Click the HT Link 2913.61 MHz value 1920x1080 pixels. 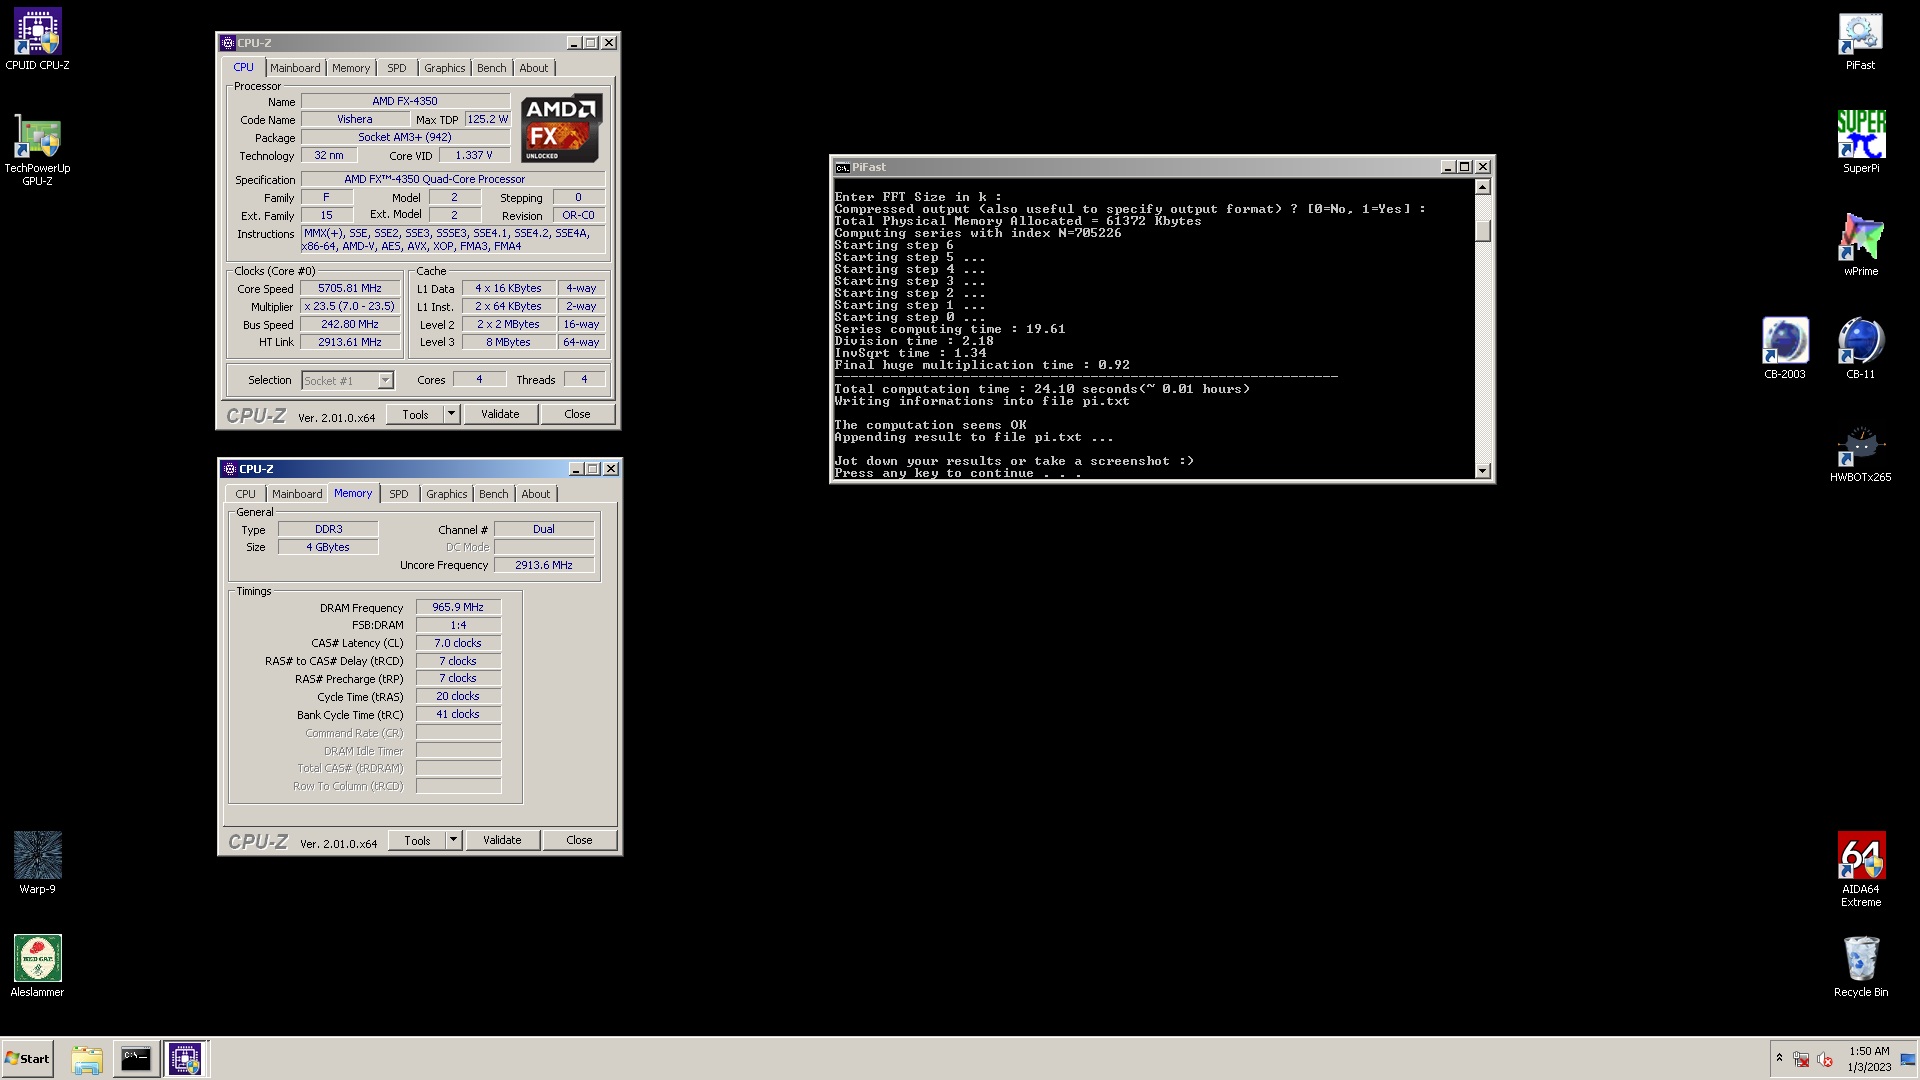[x=350, y=342]
